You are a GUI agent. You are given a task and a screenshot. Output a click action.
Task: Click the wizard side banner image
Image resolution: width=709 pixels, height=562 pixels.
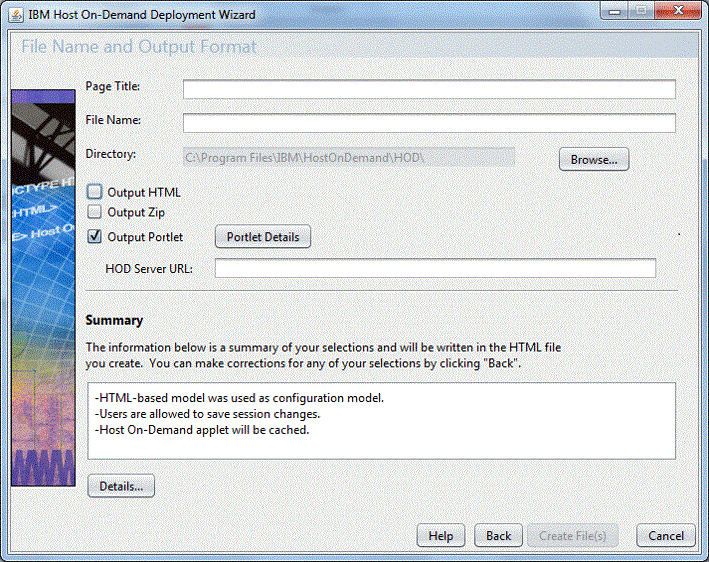(43, 288)
